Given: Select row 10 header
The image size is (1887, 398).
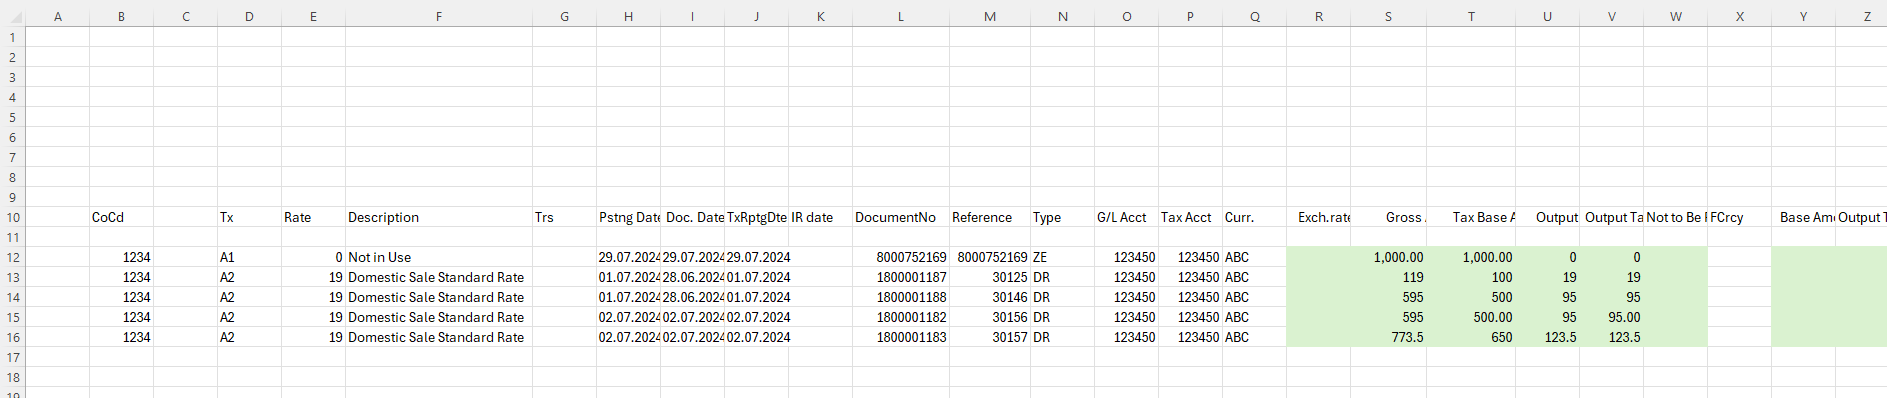Looking at the screenshot, I should (x=13, y=217).
